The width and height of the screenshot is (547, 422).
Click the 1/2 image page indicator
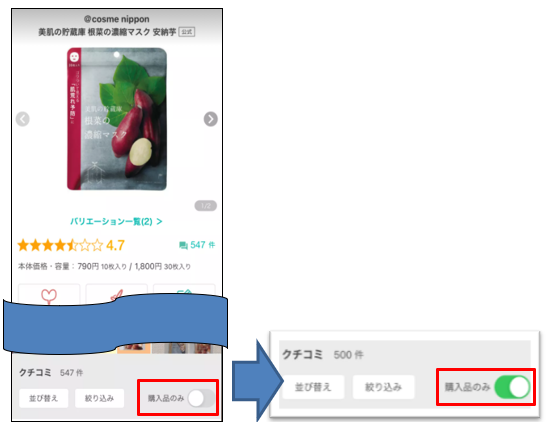(x=205, y=206)
